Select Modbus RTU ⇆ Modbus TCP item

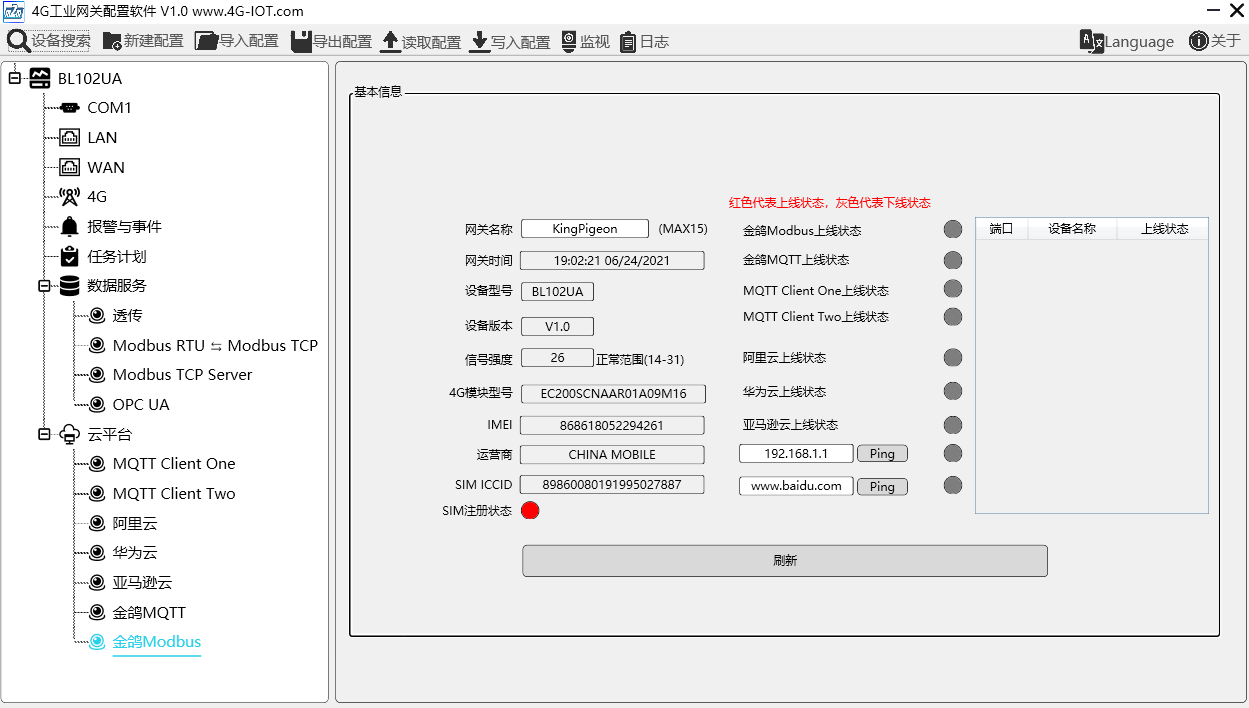[x=215, y=345]
